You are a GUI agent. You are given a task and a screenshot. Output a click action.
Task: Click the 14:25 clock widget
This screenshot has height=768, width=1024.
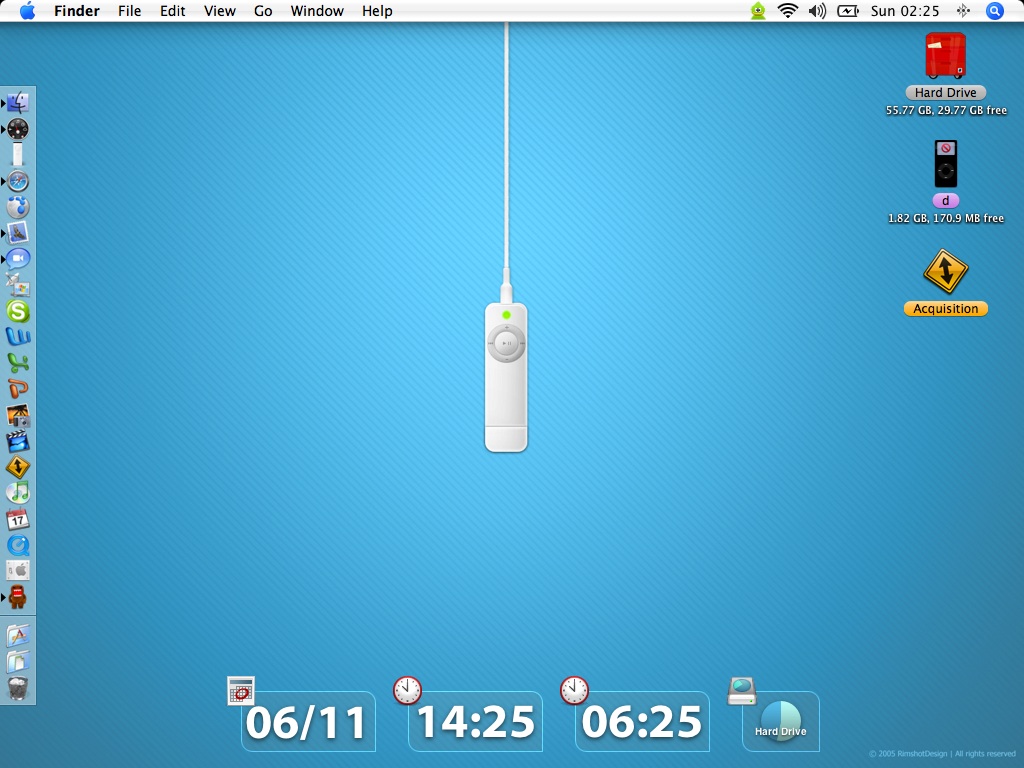coord(475,722)
